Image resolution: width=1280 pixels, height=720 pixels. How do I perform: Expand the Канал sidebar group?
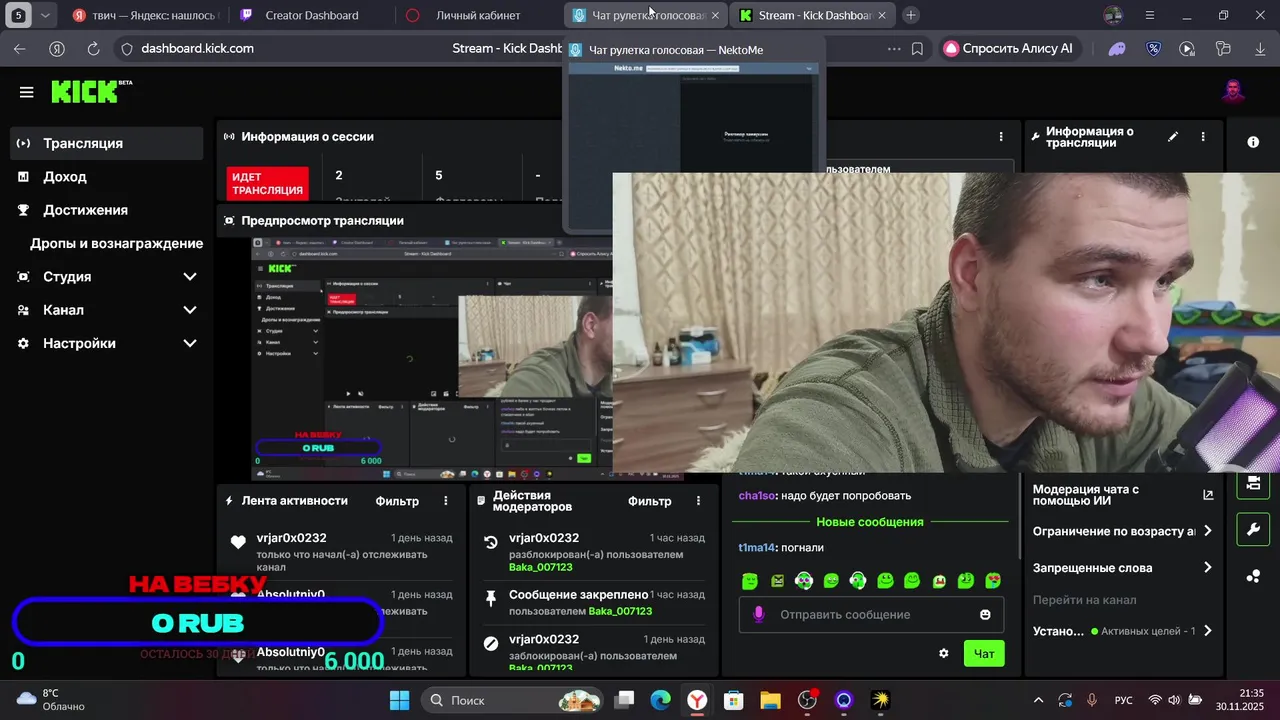coord(107,310)
